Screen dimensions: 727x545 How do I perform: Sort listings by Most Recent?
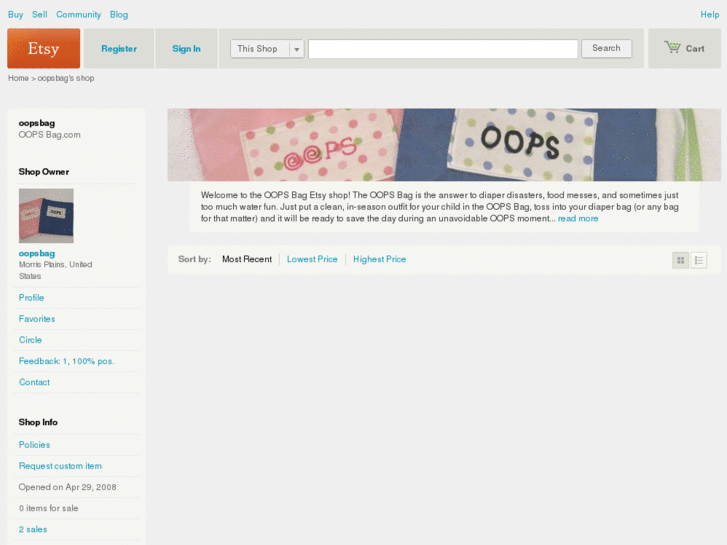point(247,259)
